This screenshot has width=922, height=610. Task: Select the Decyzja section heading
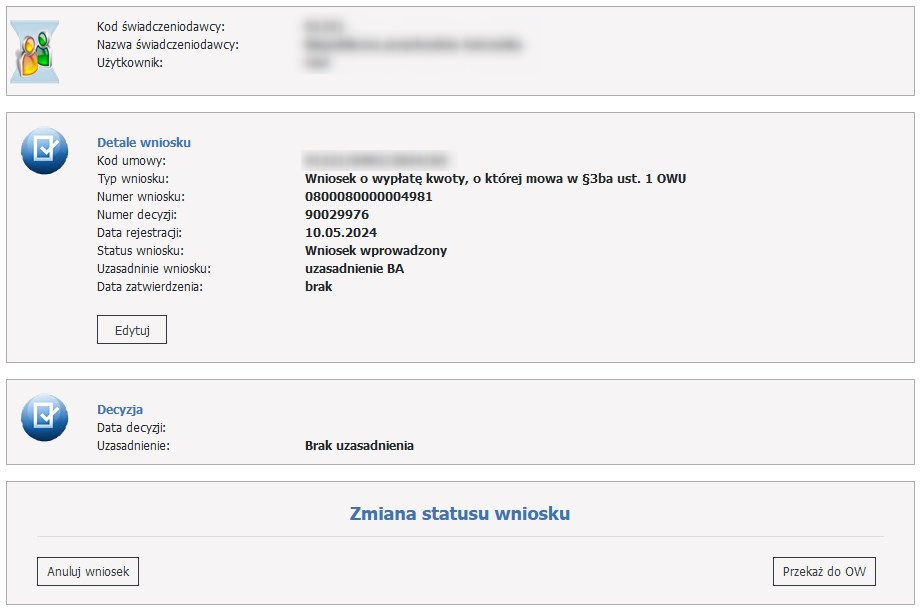(120, 409)
